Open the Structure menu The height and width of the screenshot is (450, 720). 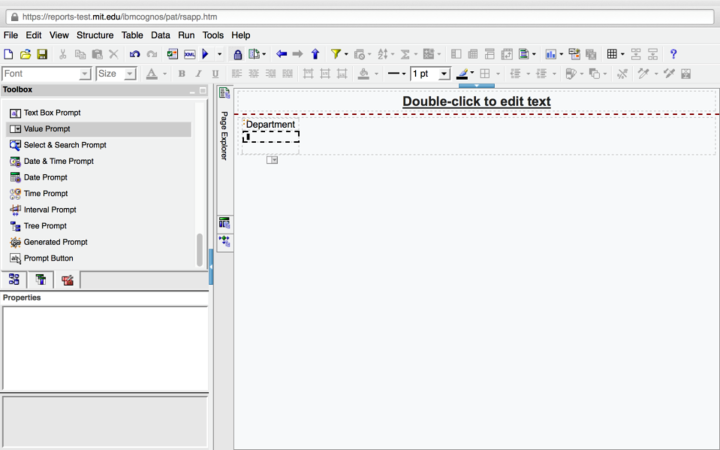click(95, 35)
